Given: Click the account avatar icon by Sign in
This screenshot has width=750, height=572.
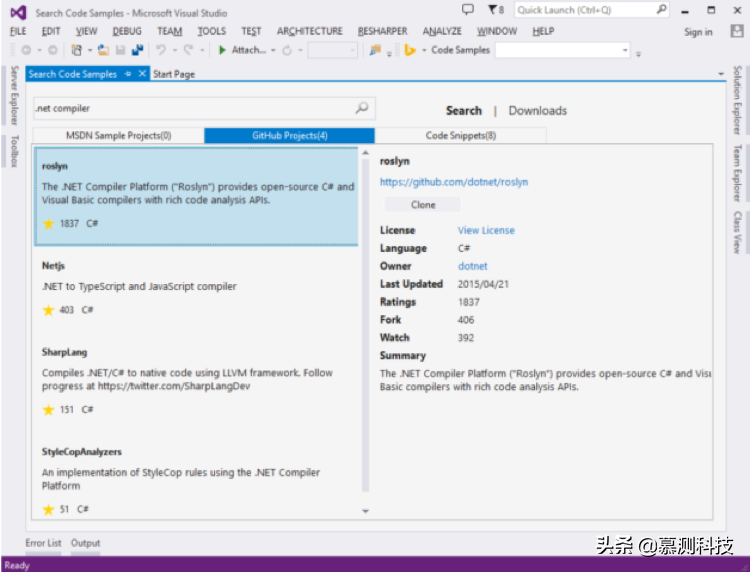Looking at the screenshot, I should (737, 32).
